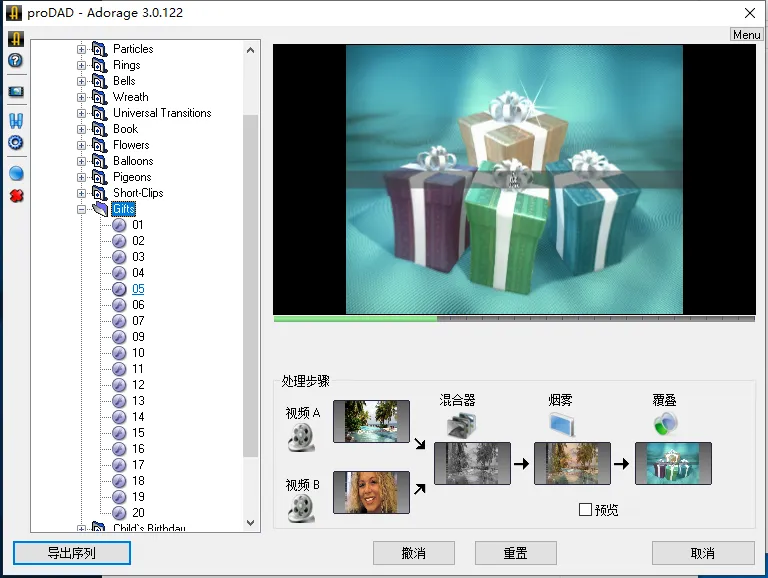Click the red cross icon in sidebar

16,196
